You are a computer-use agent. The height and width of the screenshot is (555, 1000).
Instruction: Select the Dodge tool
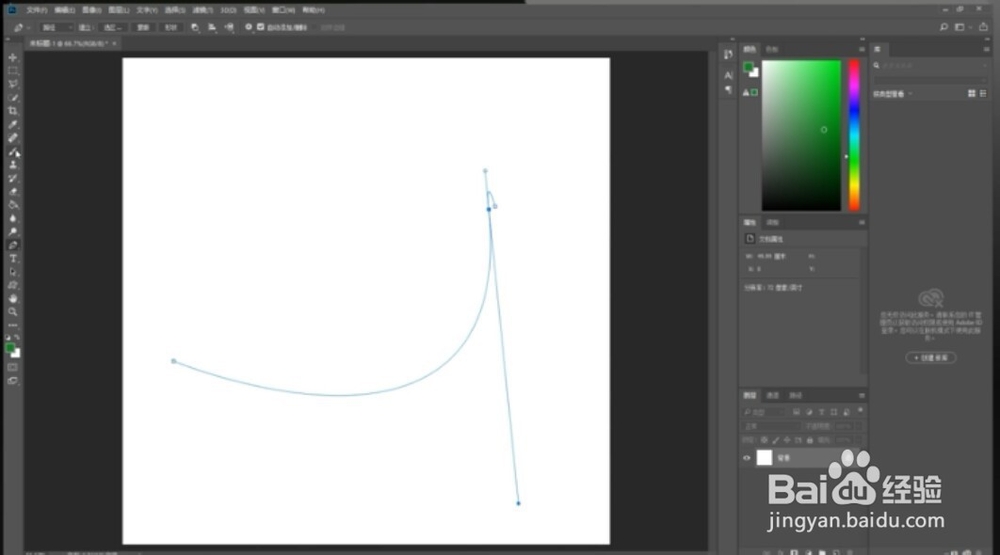13,232
